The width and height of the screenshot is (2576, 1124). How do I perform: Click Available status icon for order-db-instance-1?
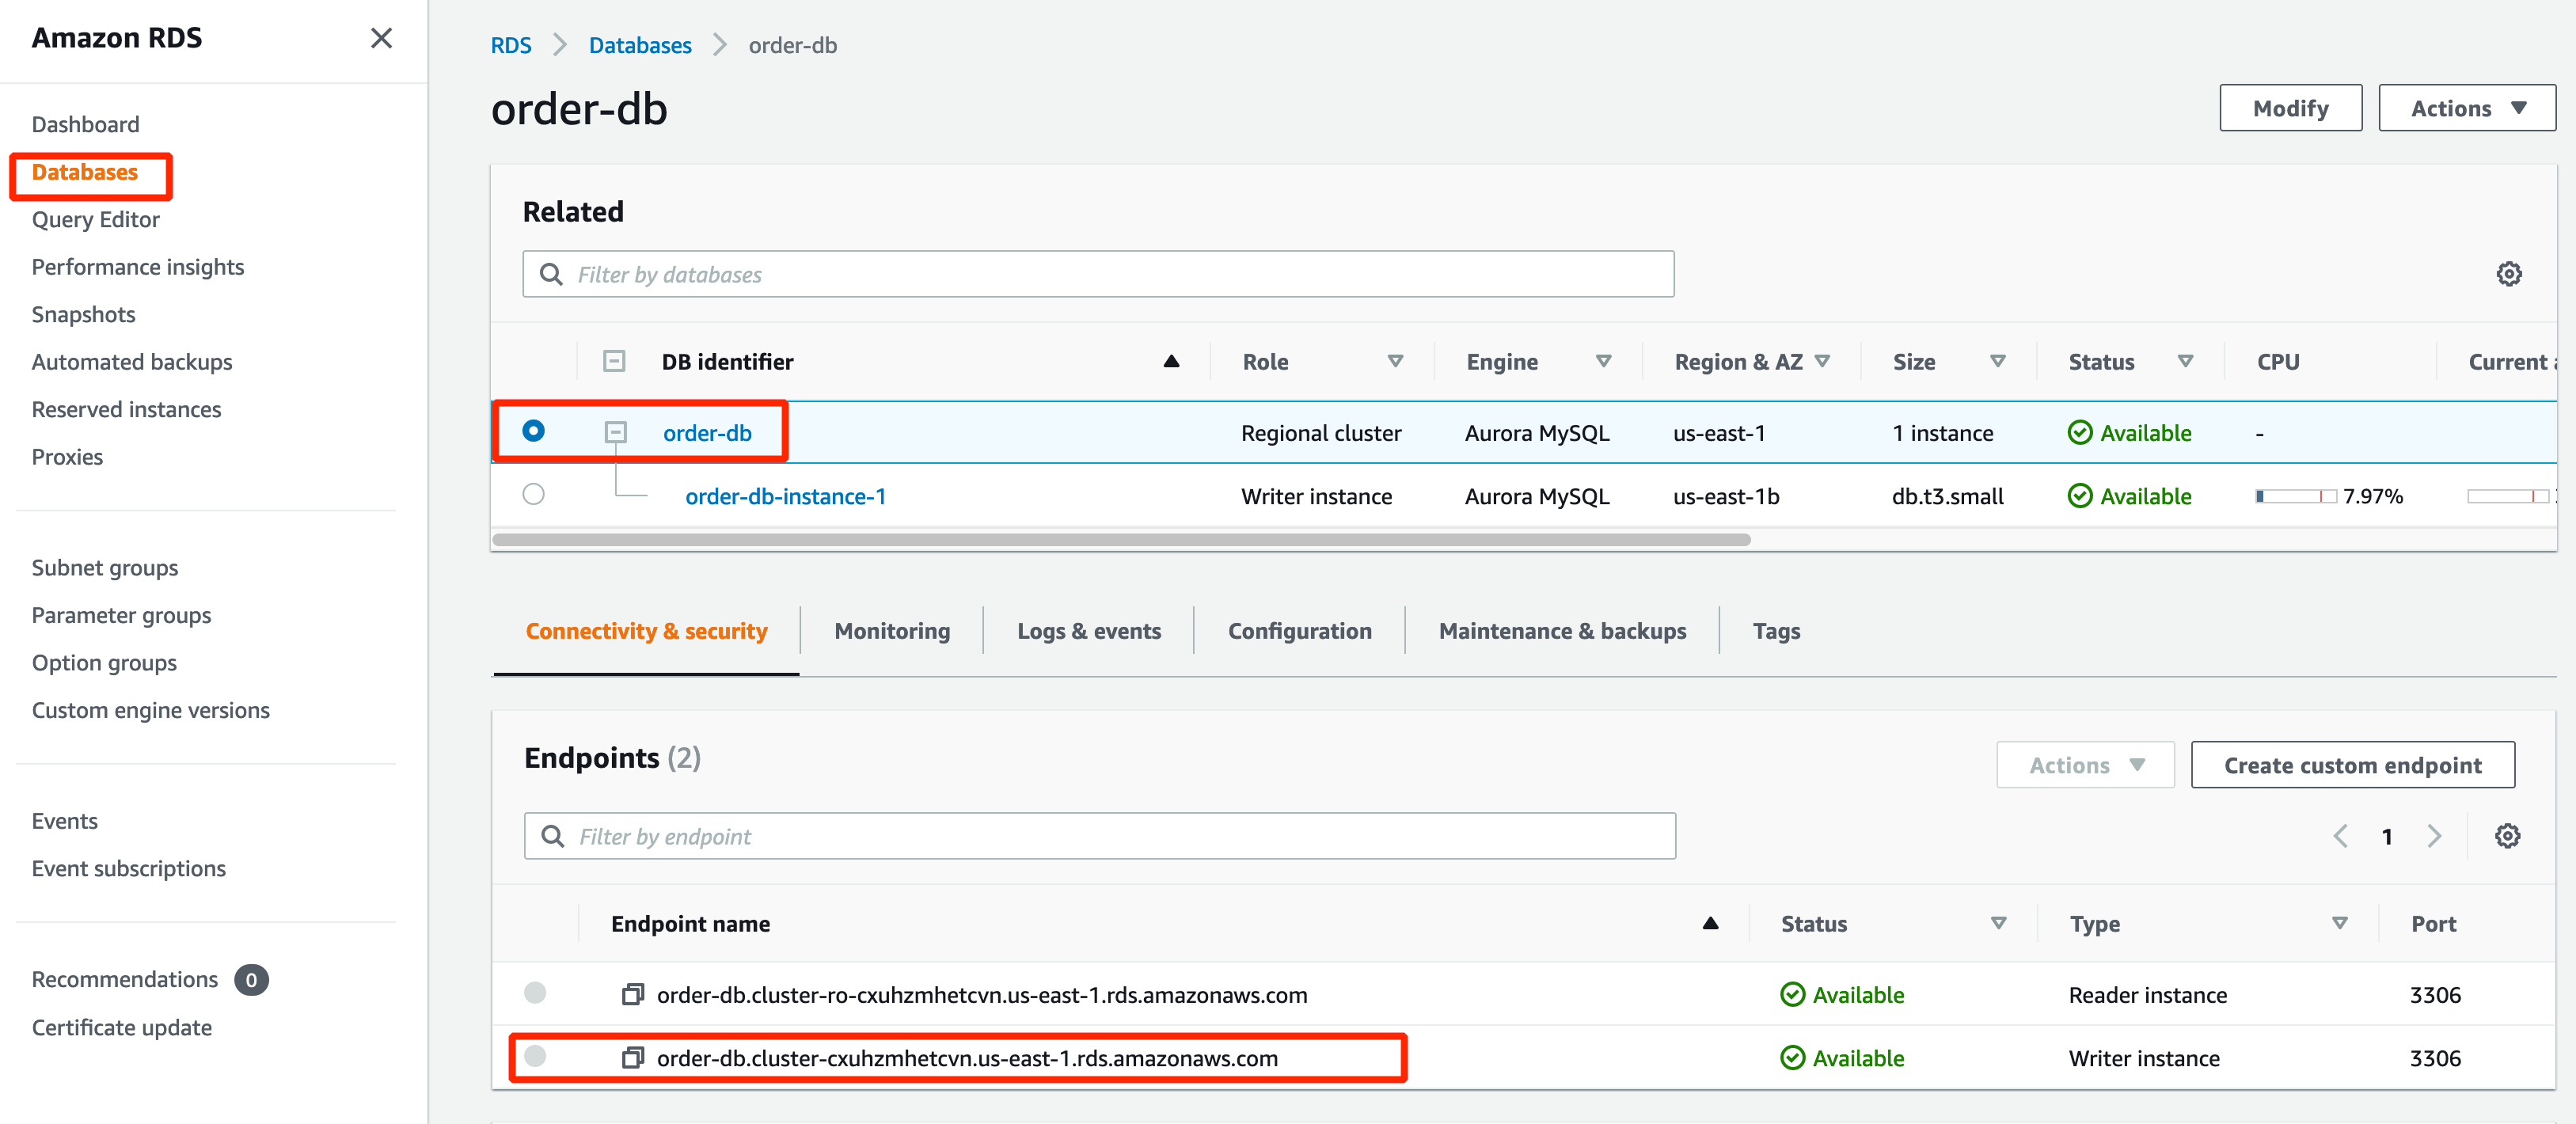pyautogui.click(x=2080, y=495)
